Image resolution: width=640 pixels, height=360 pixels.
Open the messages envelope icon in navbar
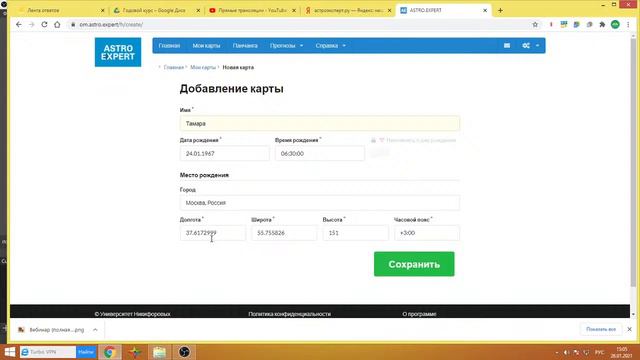point(507,46)
